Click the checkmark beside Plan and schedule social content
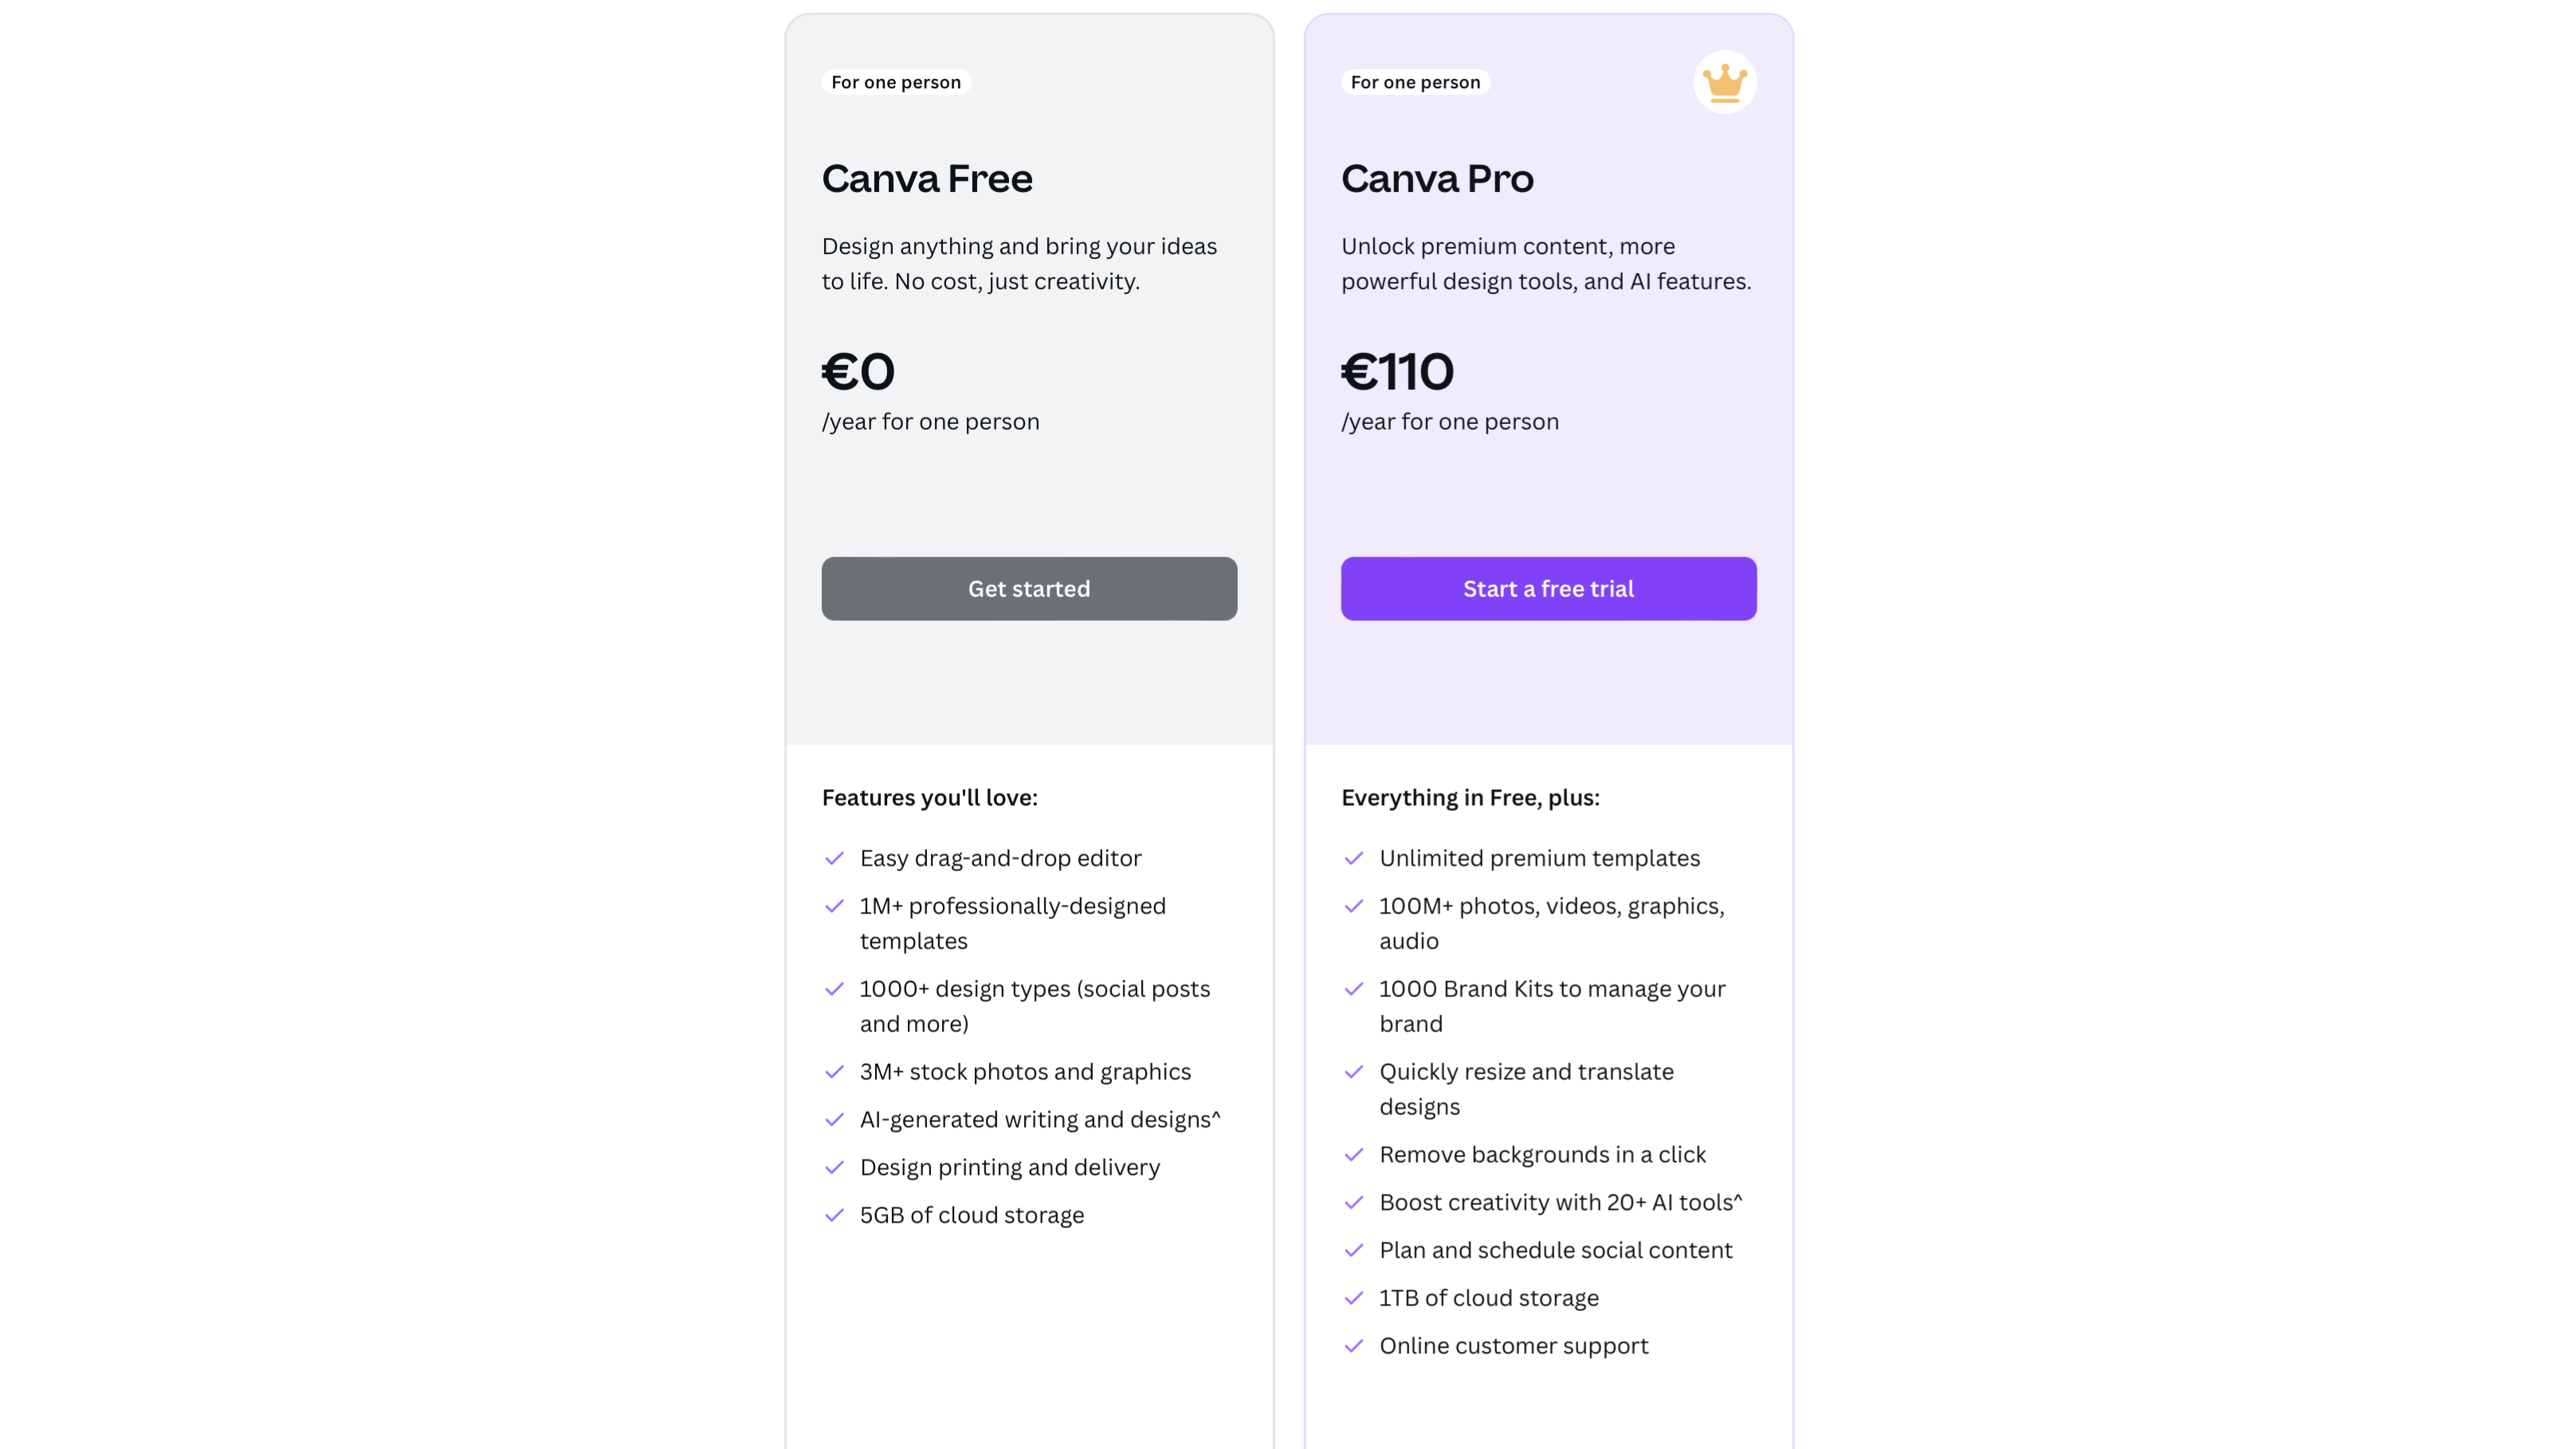Viewport: 2576px width, 1449px height. (1354, 1250)
